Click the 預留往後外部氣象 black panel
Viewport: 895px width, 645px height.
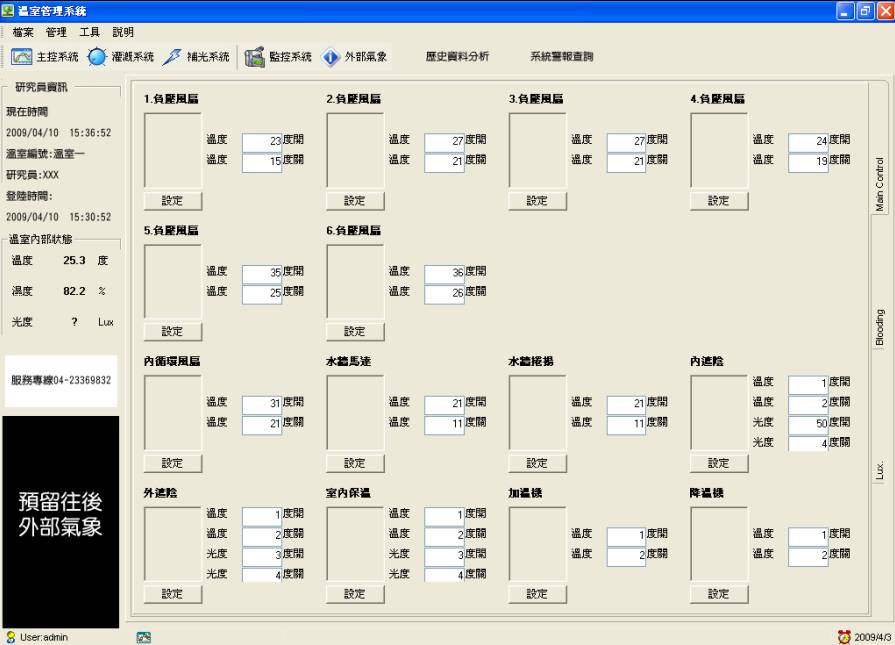[61, 522]
